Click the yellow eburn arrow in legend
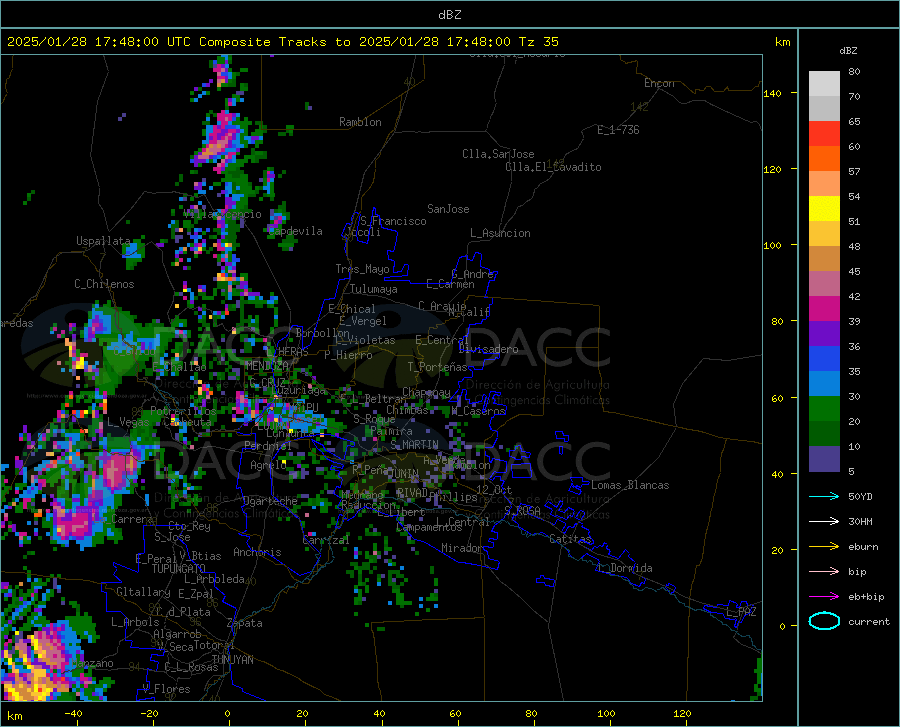This screenshot has height=727, width=900. pos(824,547)
